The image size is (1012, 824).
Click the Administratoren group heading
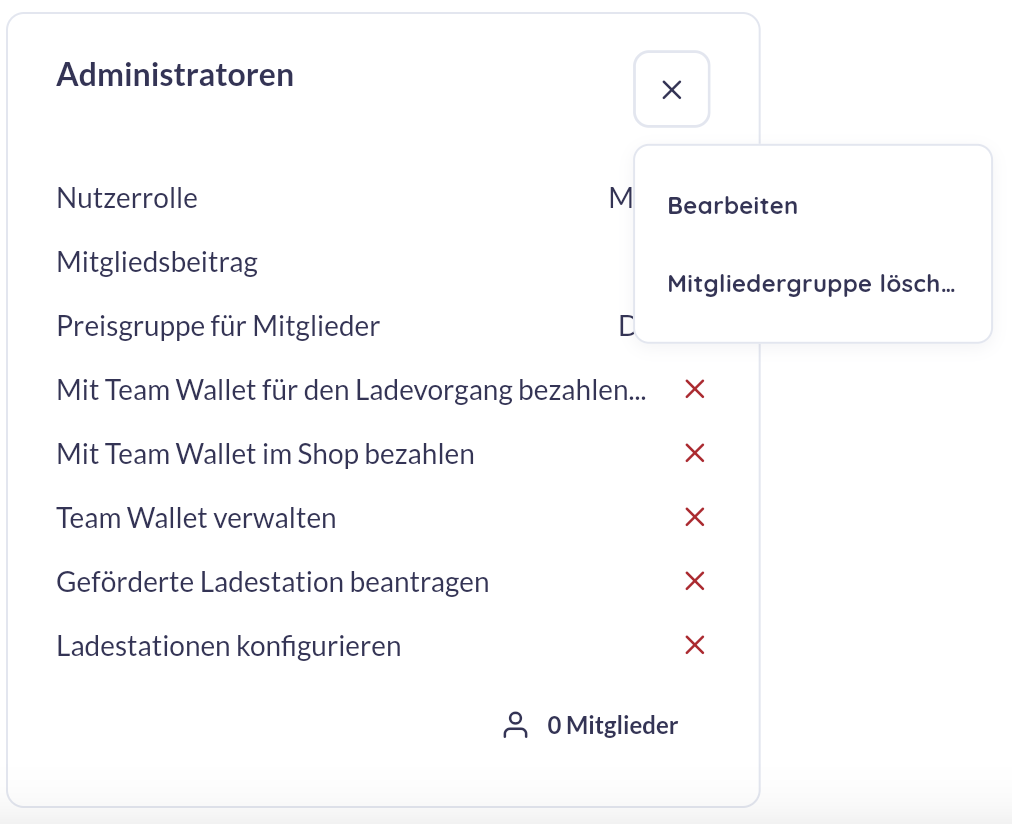[175, 75]
